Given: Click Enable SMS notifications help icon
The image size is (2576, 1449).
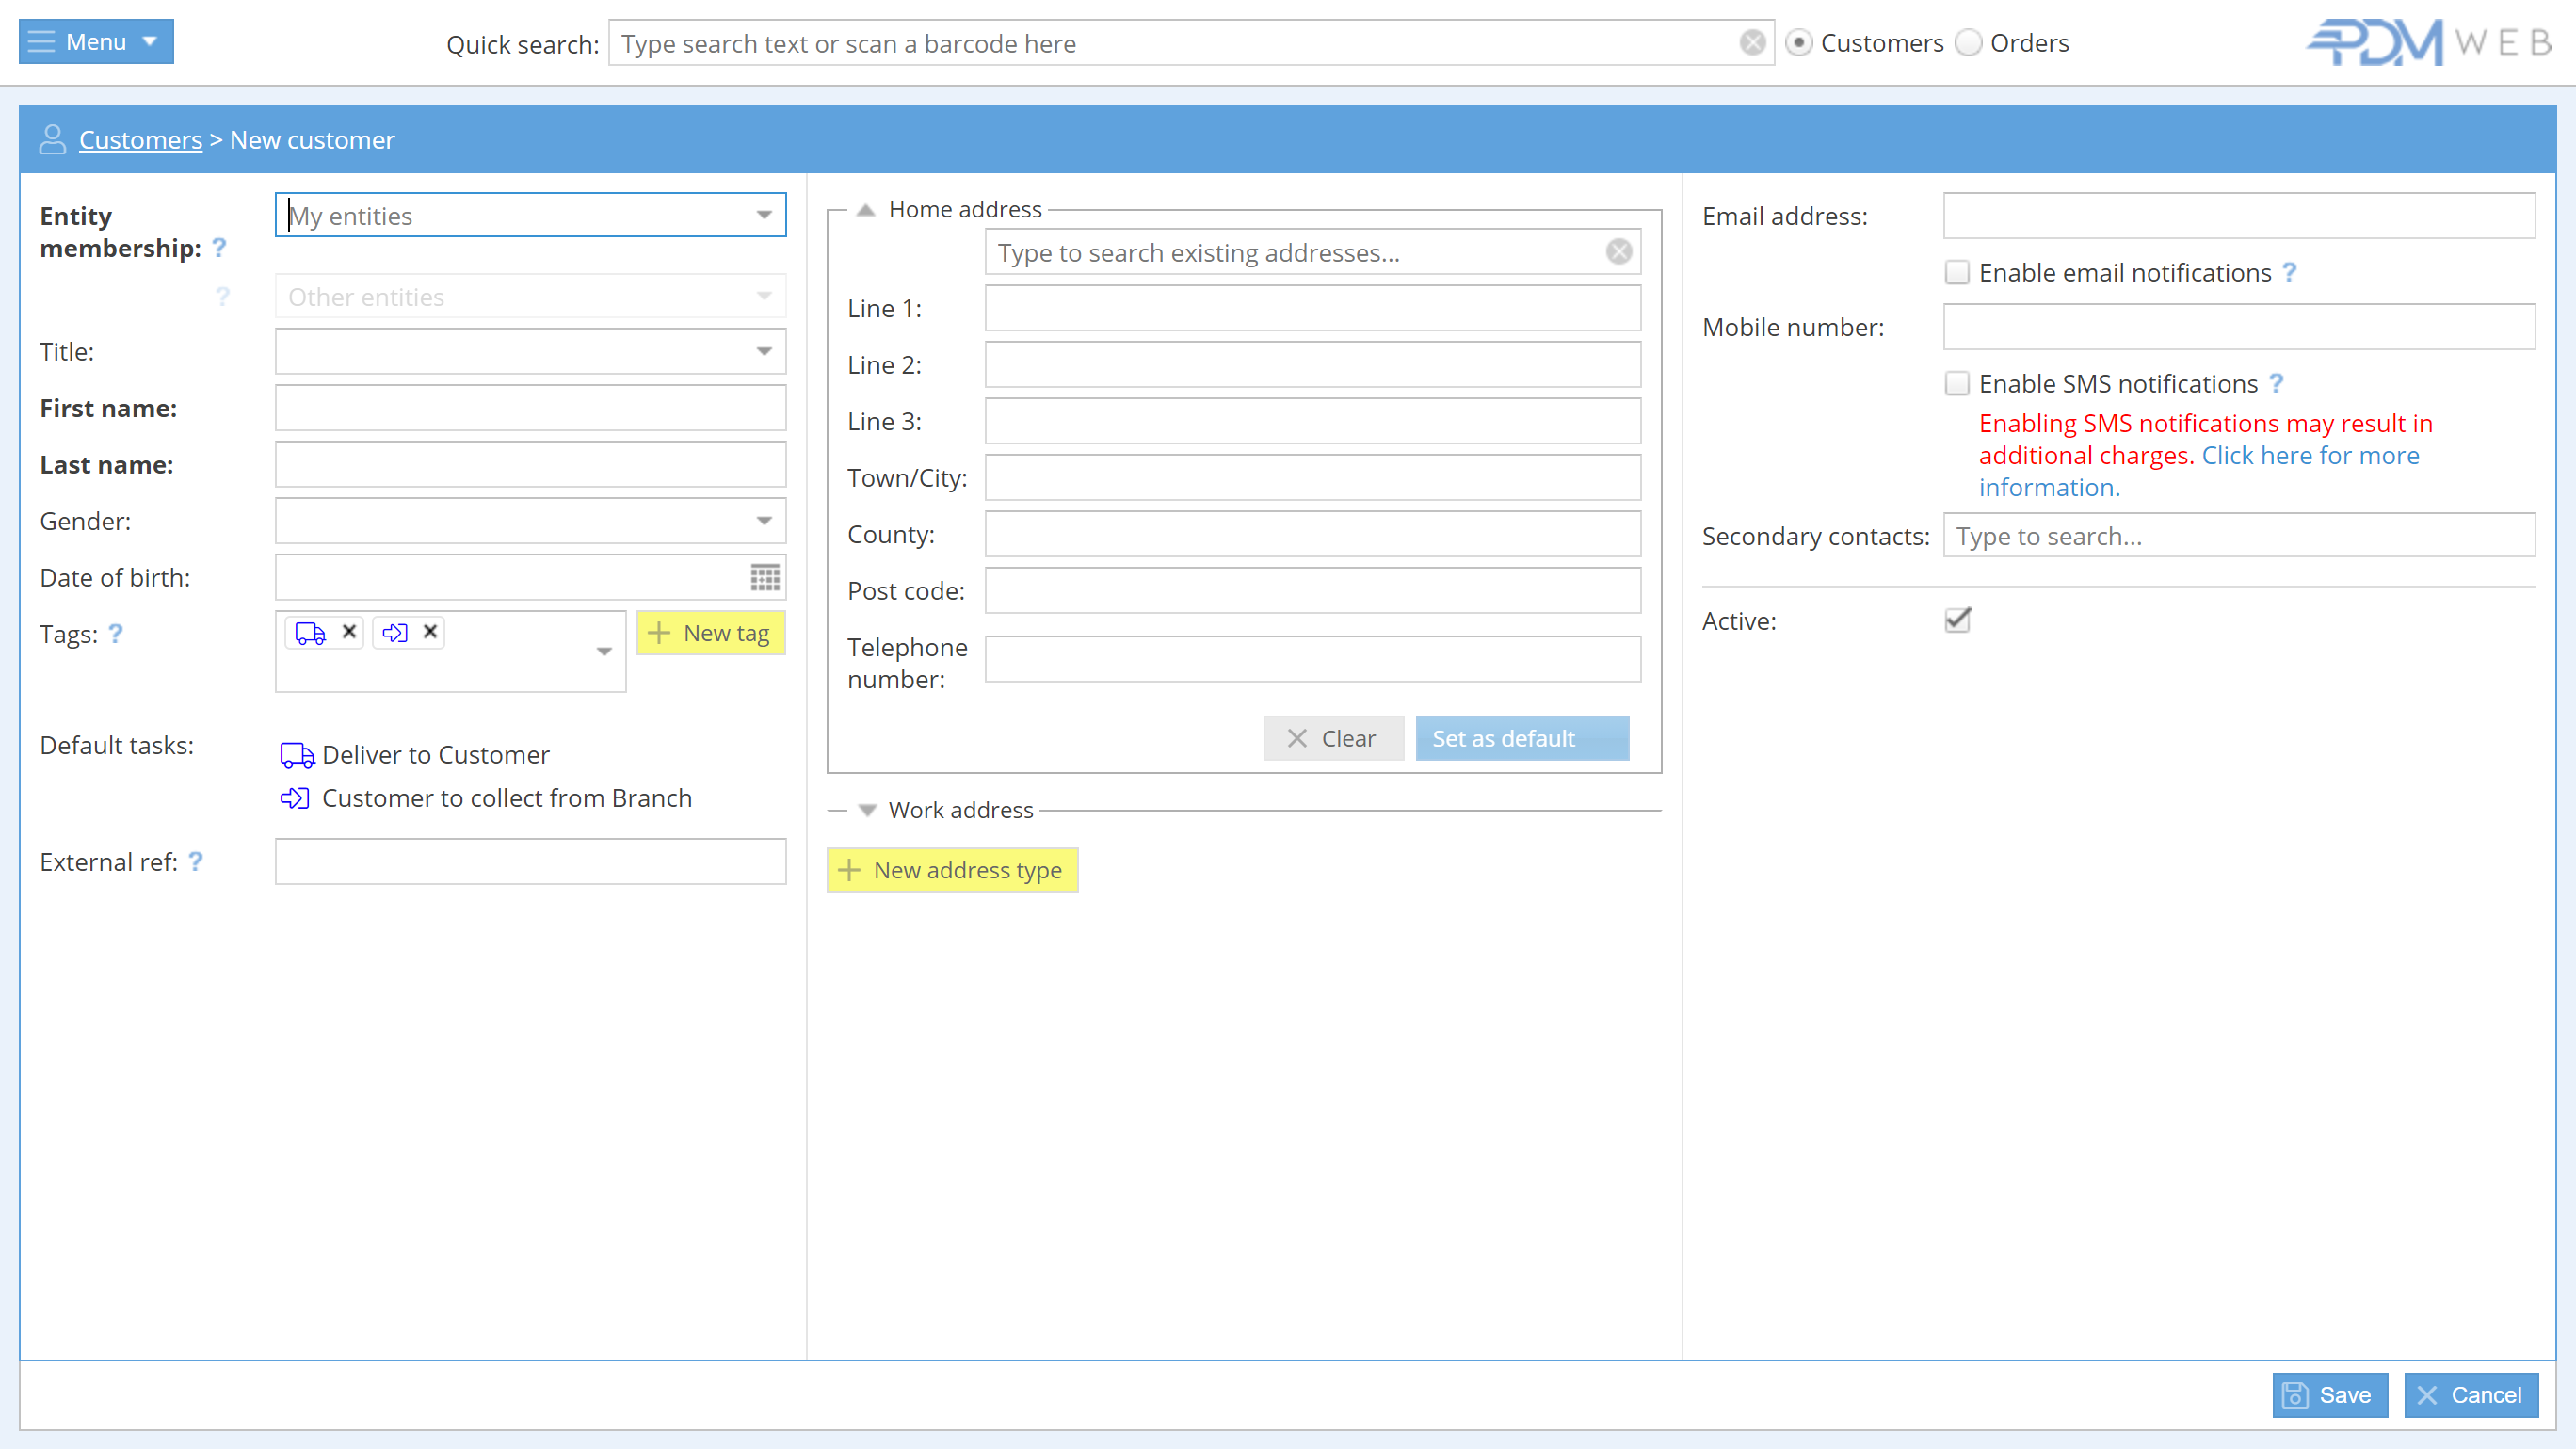Looking at the screenshot, I should 2276,383.
